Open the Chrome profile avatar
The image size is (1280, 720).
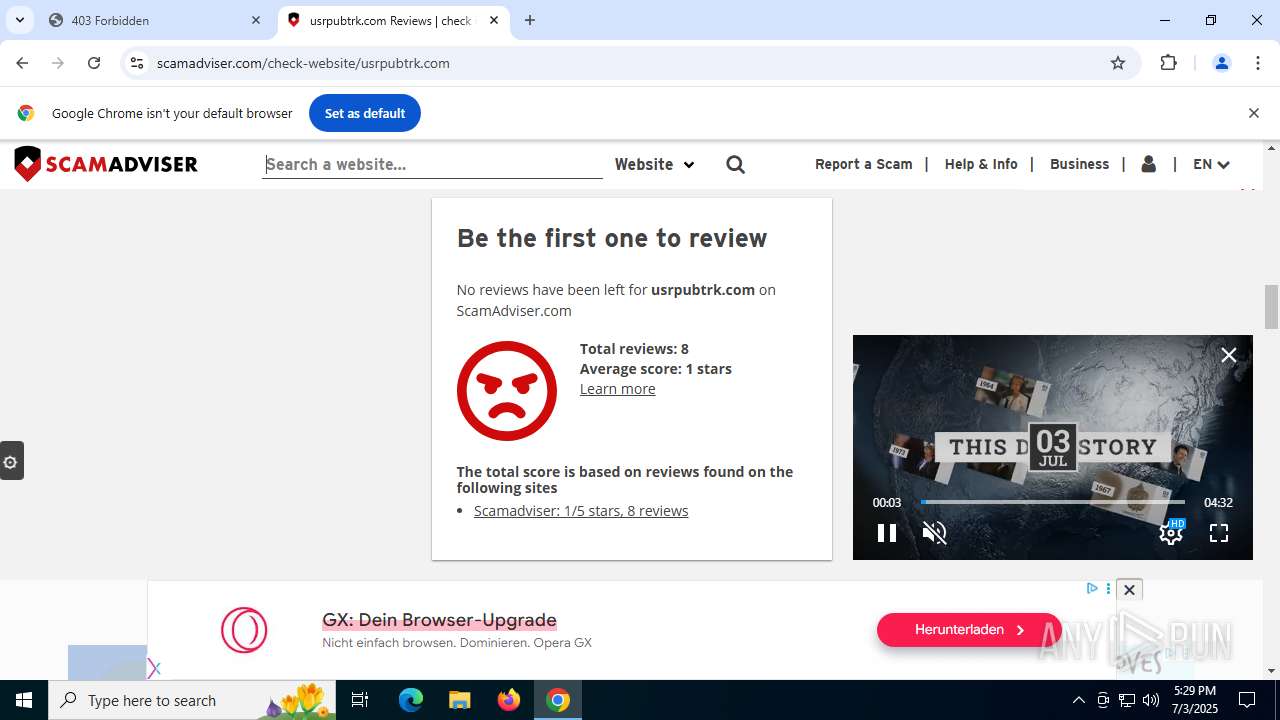pyautogui.click(x=1221, y=63)
